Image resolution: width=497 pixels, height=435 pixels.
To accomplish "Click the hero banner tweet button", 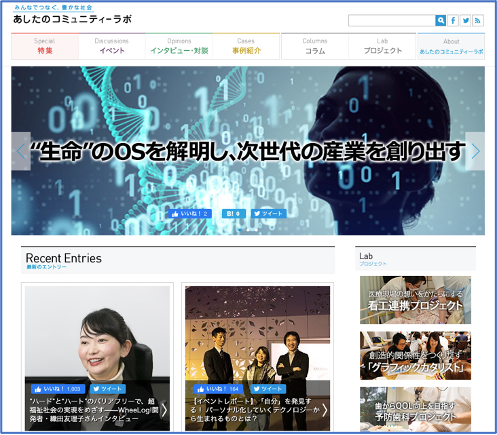I will point(269,214).
